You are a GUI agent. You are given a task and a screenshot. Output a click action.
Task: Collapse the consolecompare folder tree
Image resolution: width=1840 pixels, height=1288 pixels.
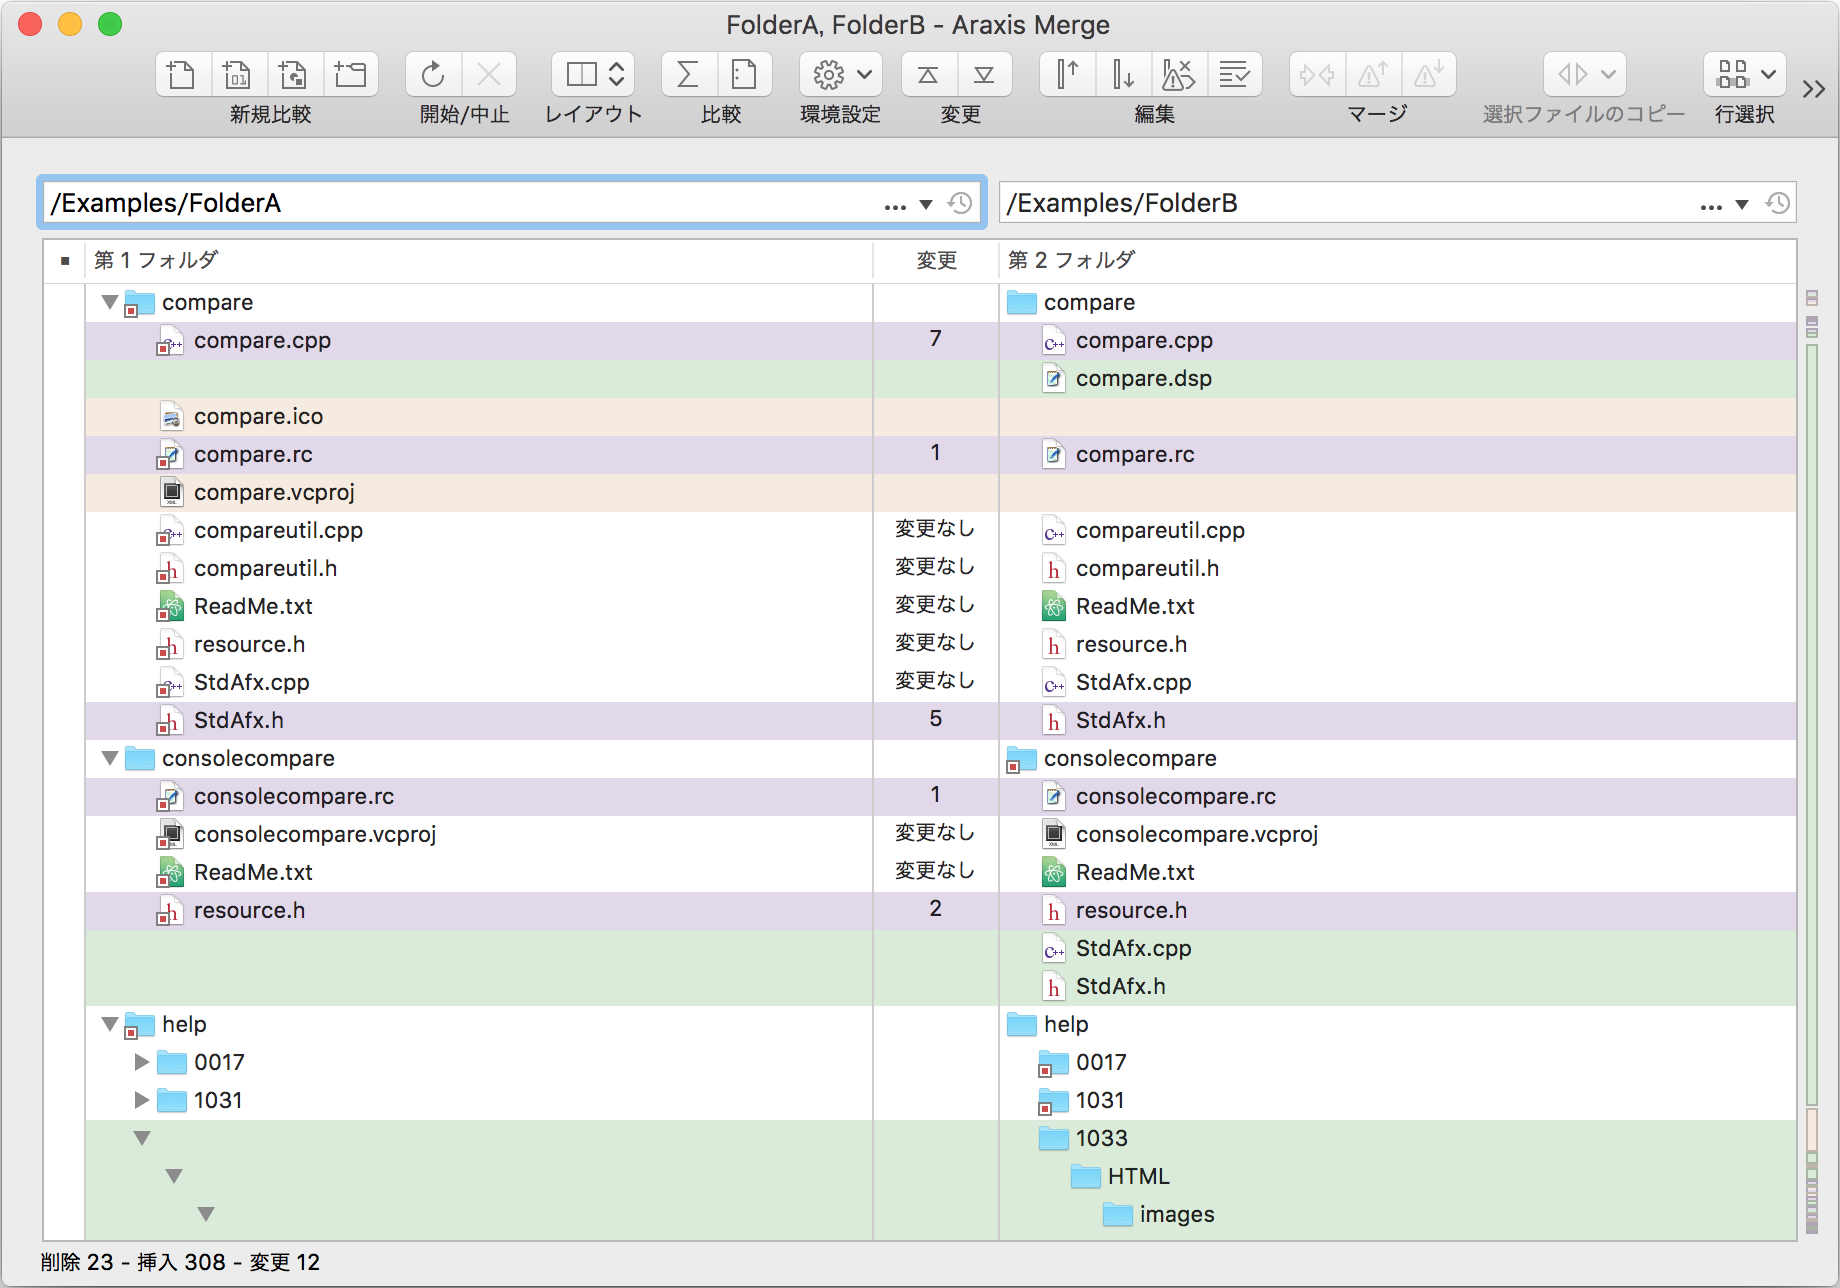point(110,758)
